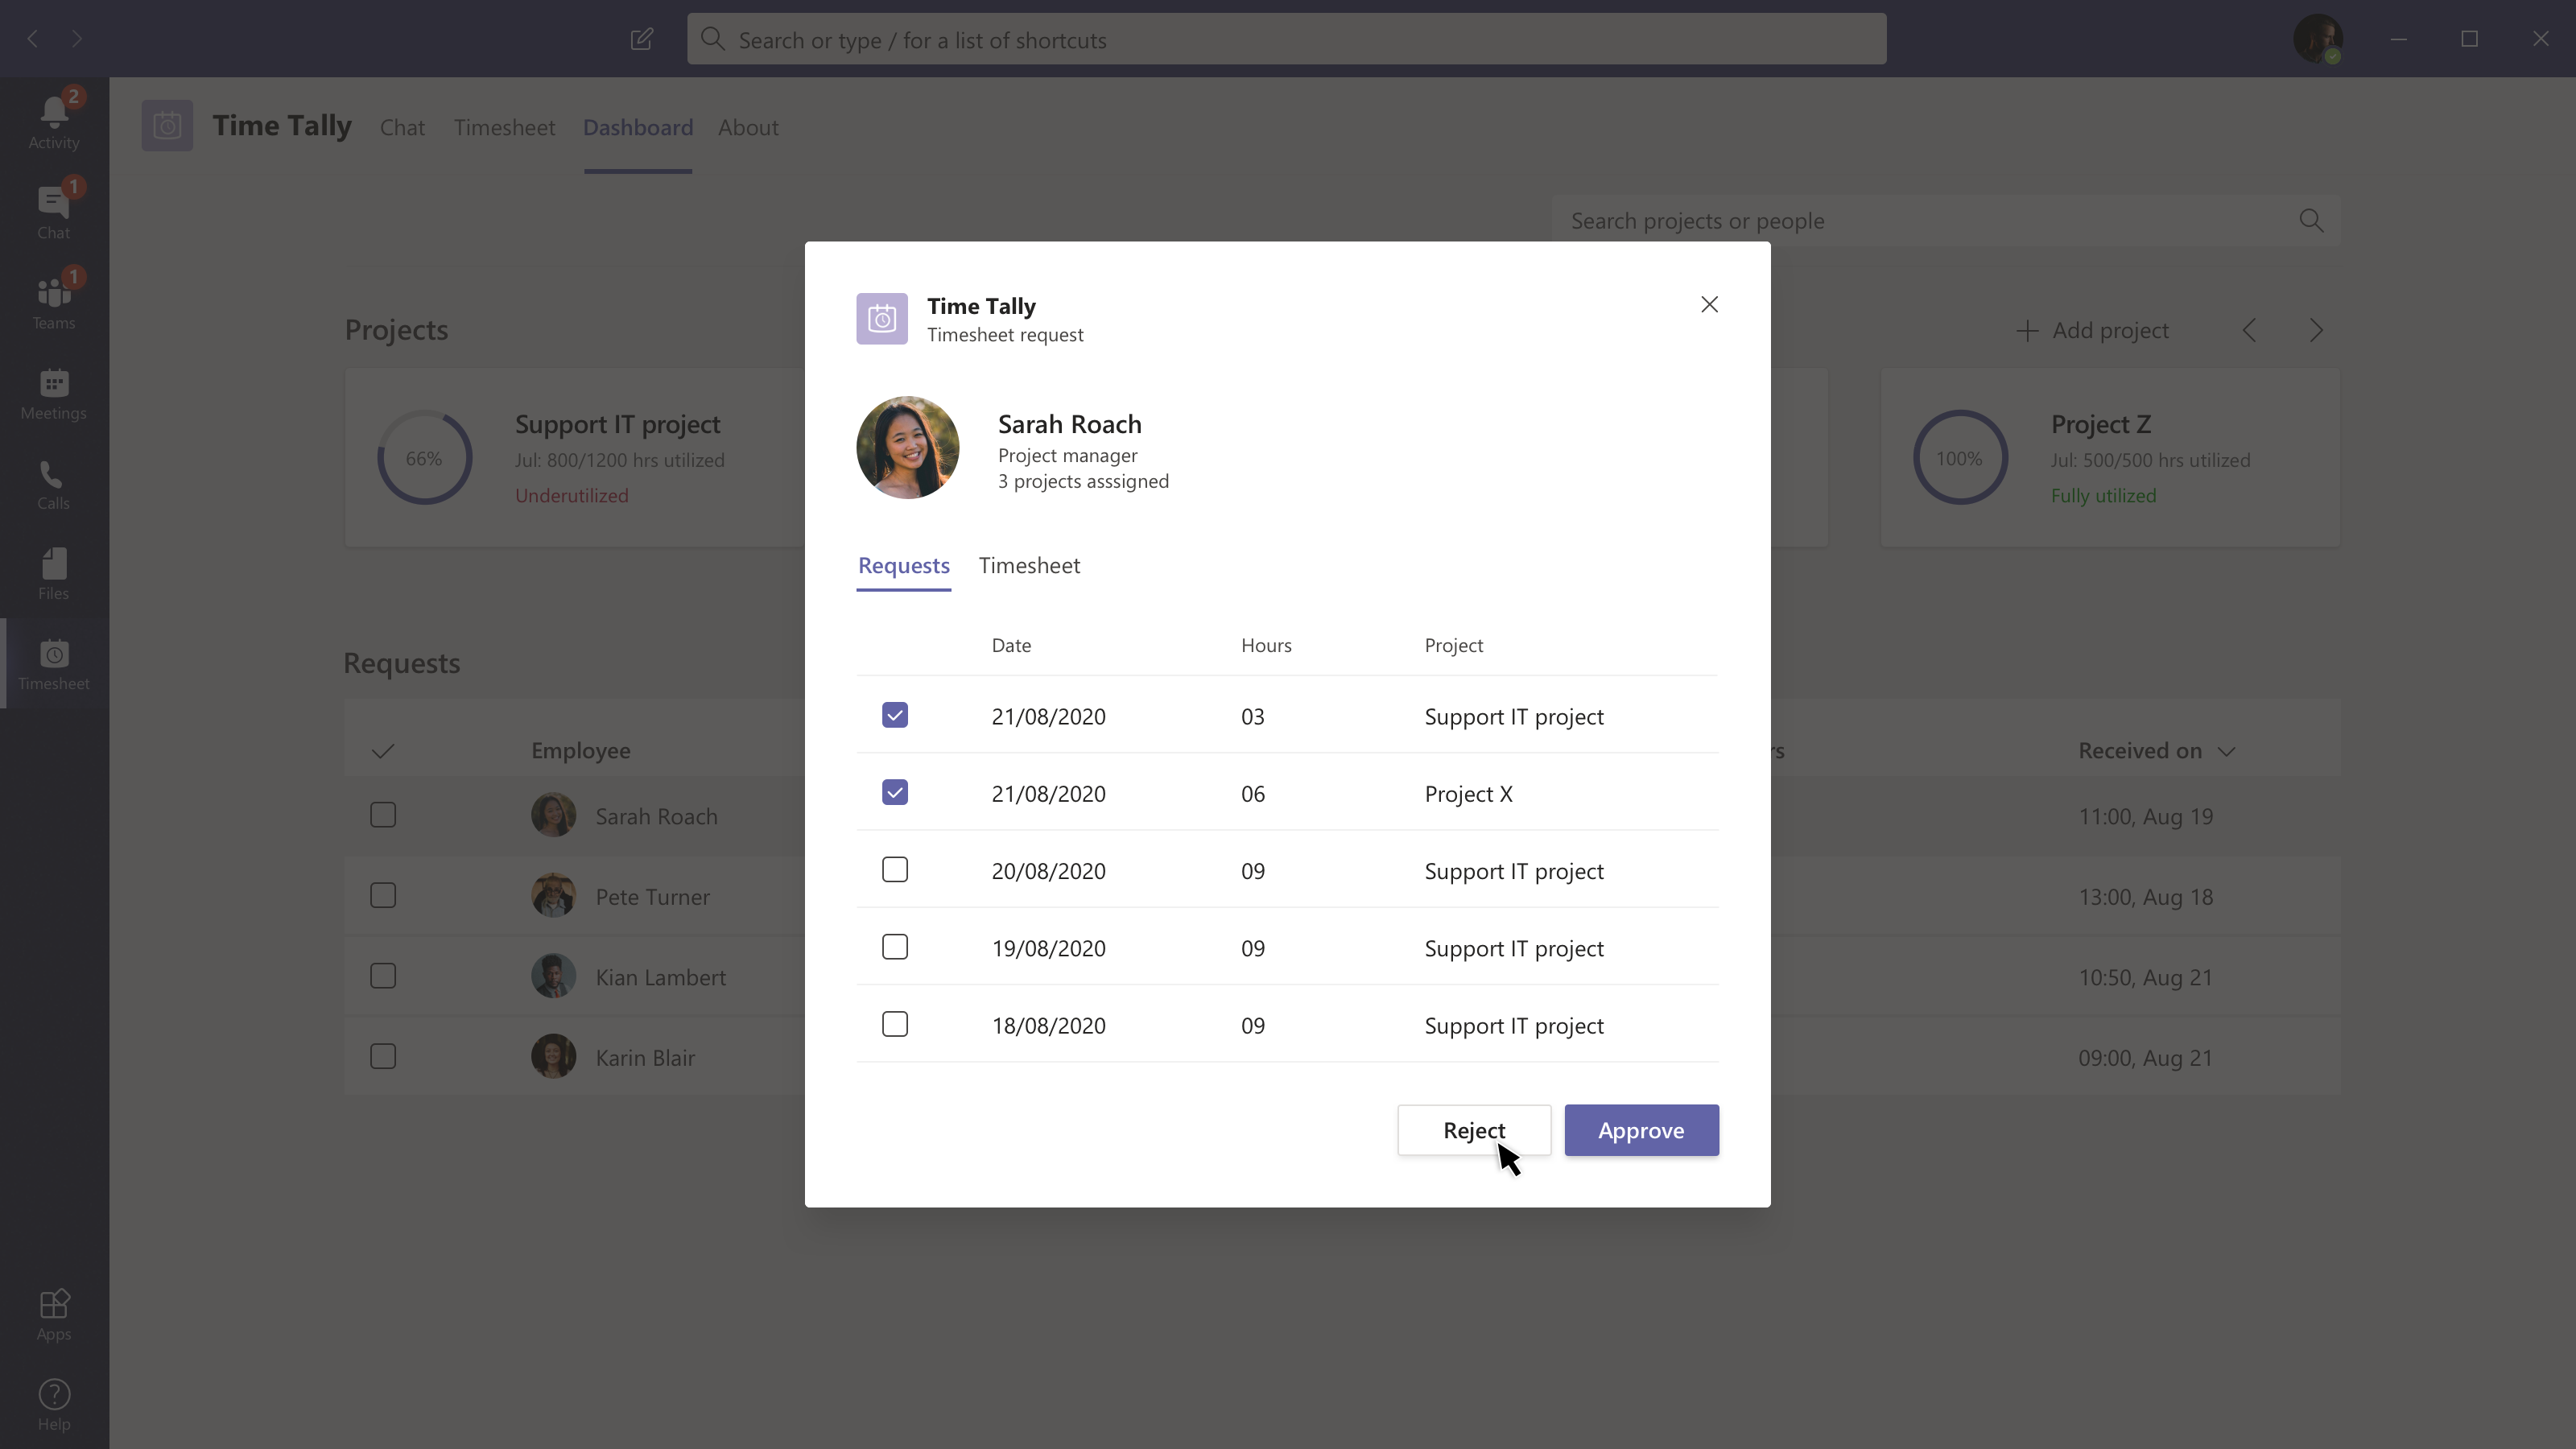The image size is (2576, 1449).
Task: Show previous projects with left chevron
Action: [x=2250, y=331]
